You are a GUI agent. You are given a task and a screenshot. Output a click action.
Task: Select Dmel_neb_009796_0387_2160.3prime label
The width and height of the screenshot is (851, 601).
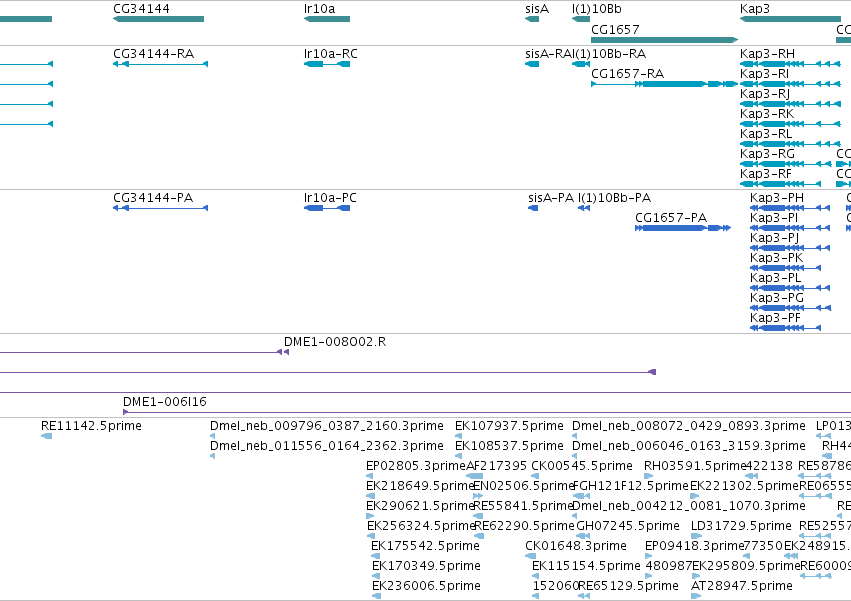pos(327,426)
